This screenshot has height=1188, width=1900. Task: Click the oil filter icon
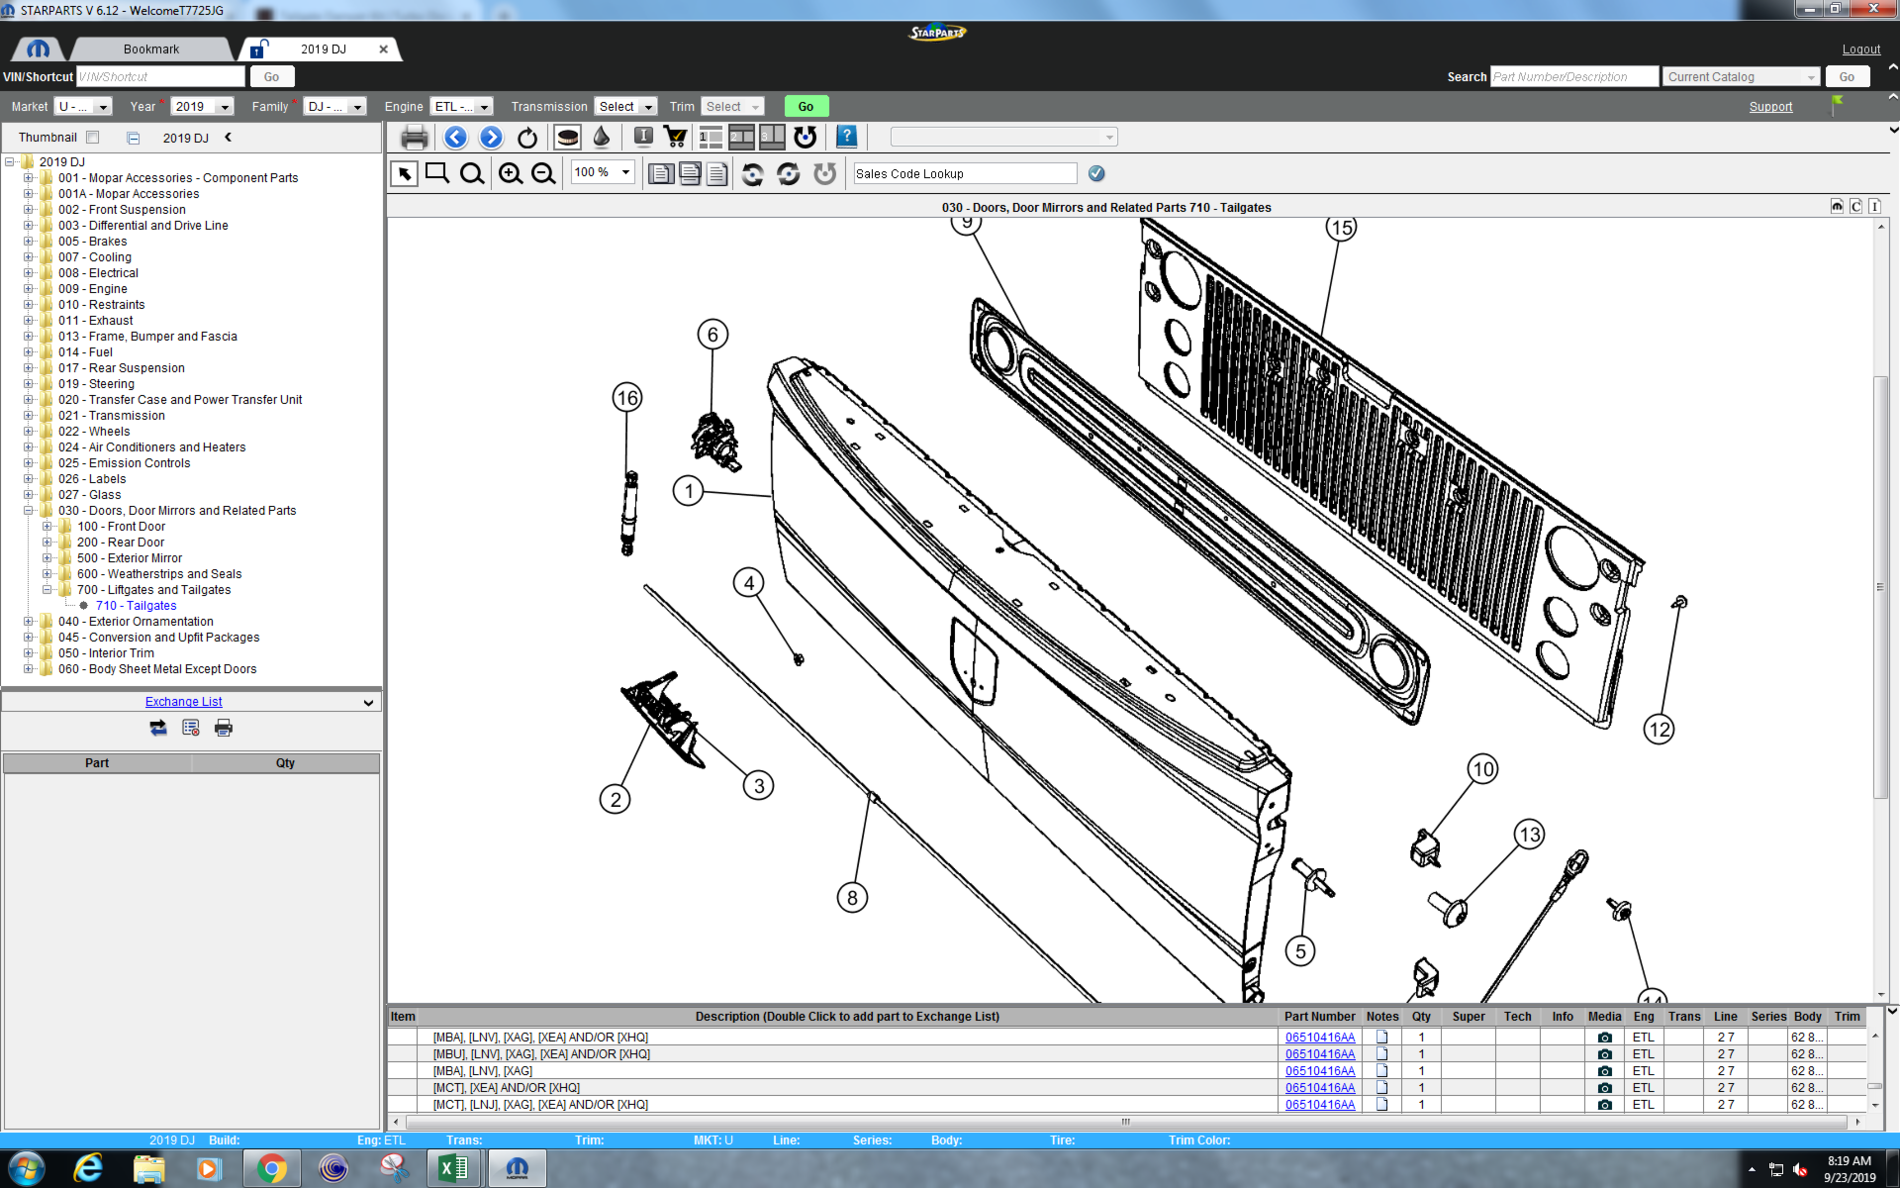coord(567,137)
